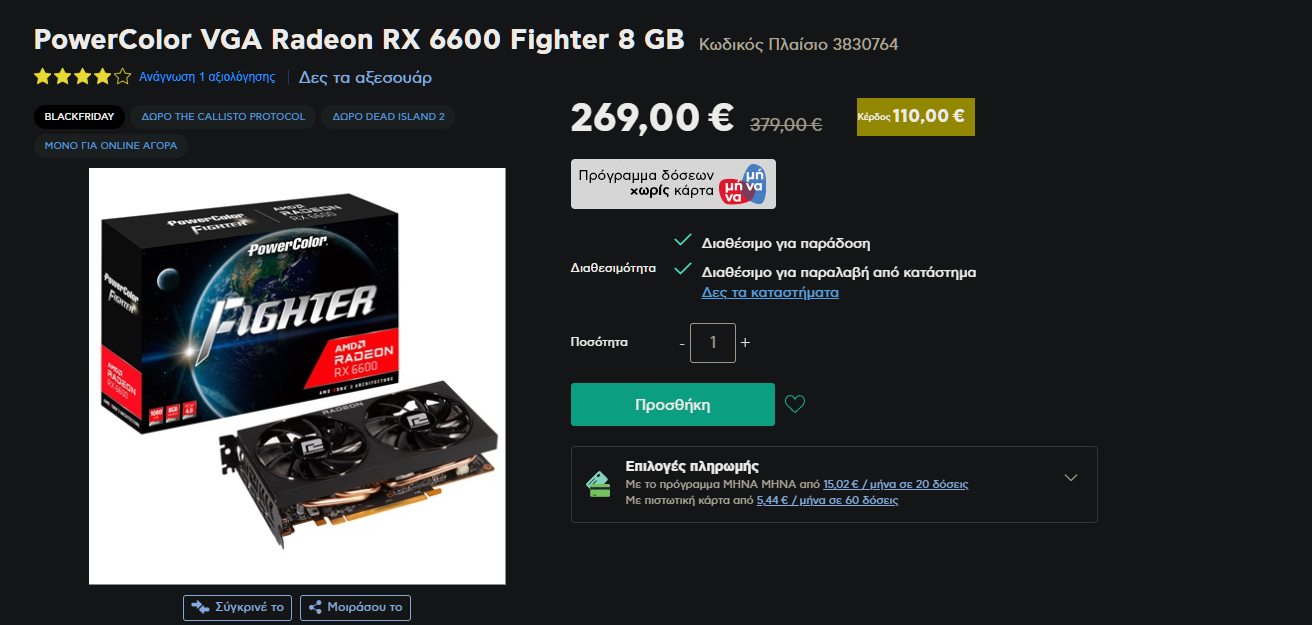Open Δες τα καταστήματα link
The width and height of the screenshot is (1312, 625).
coord(770,293)
